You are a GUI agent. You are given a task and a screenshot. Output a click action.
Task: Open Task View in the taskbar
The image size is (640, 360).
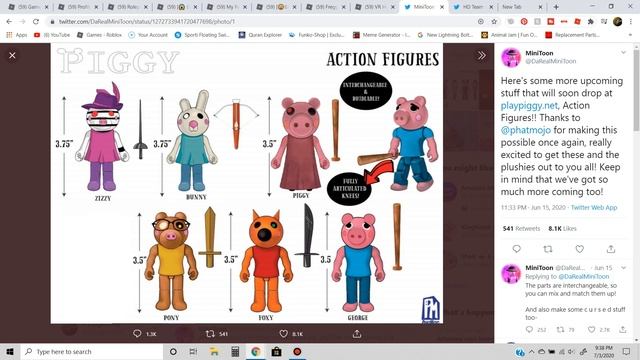coord(193,351)
